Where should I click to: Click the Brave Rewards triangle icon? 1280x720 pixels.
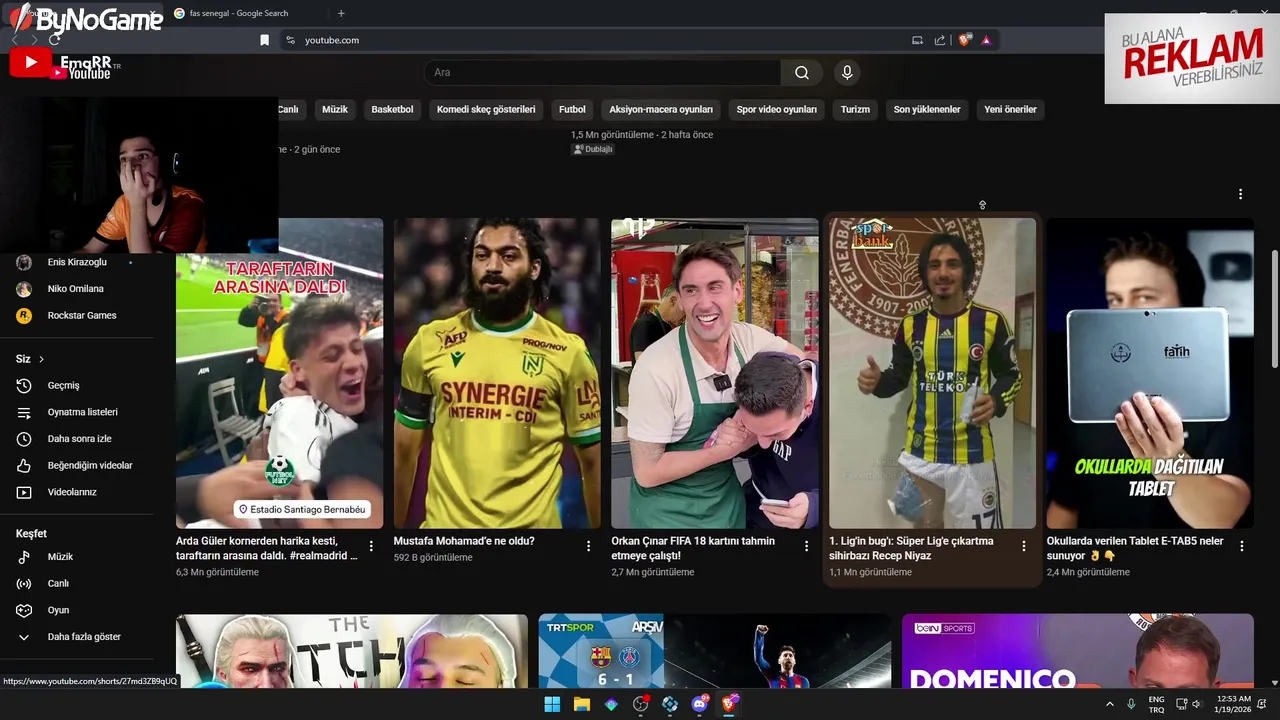tap(986, 40)
